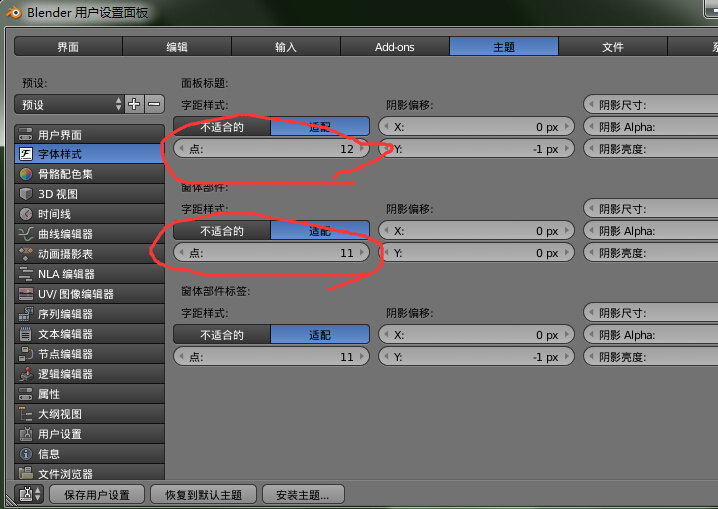
Task: Increase 窗体部件 点 size right arrow
Action: pyautogui.click(x=362, y=252)
